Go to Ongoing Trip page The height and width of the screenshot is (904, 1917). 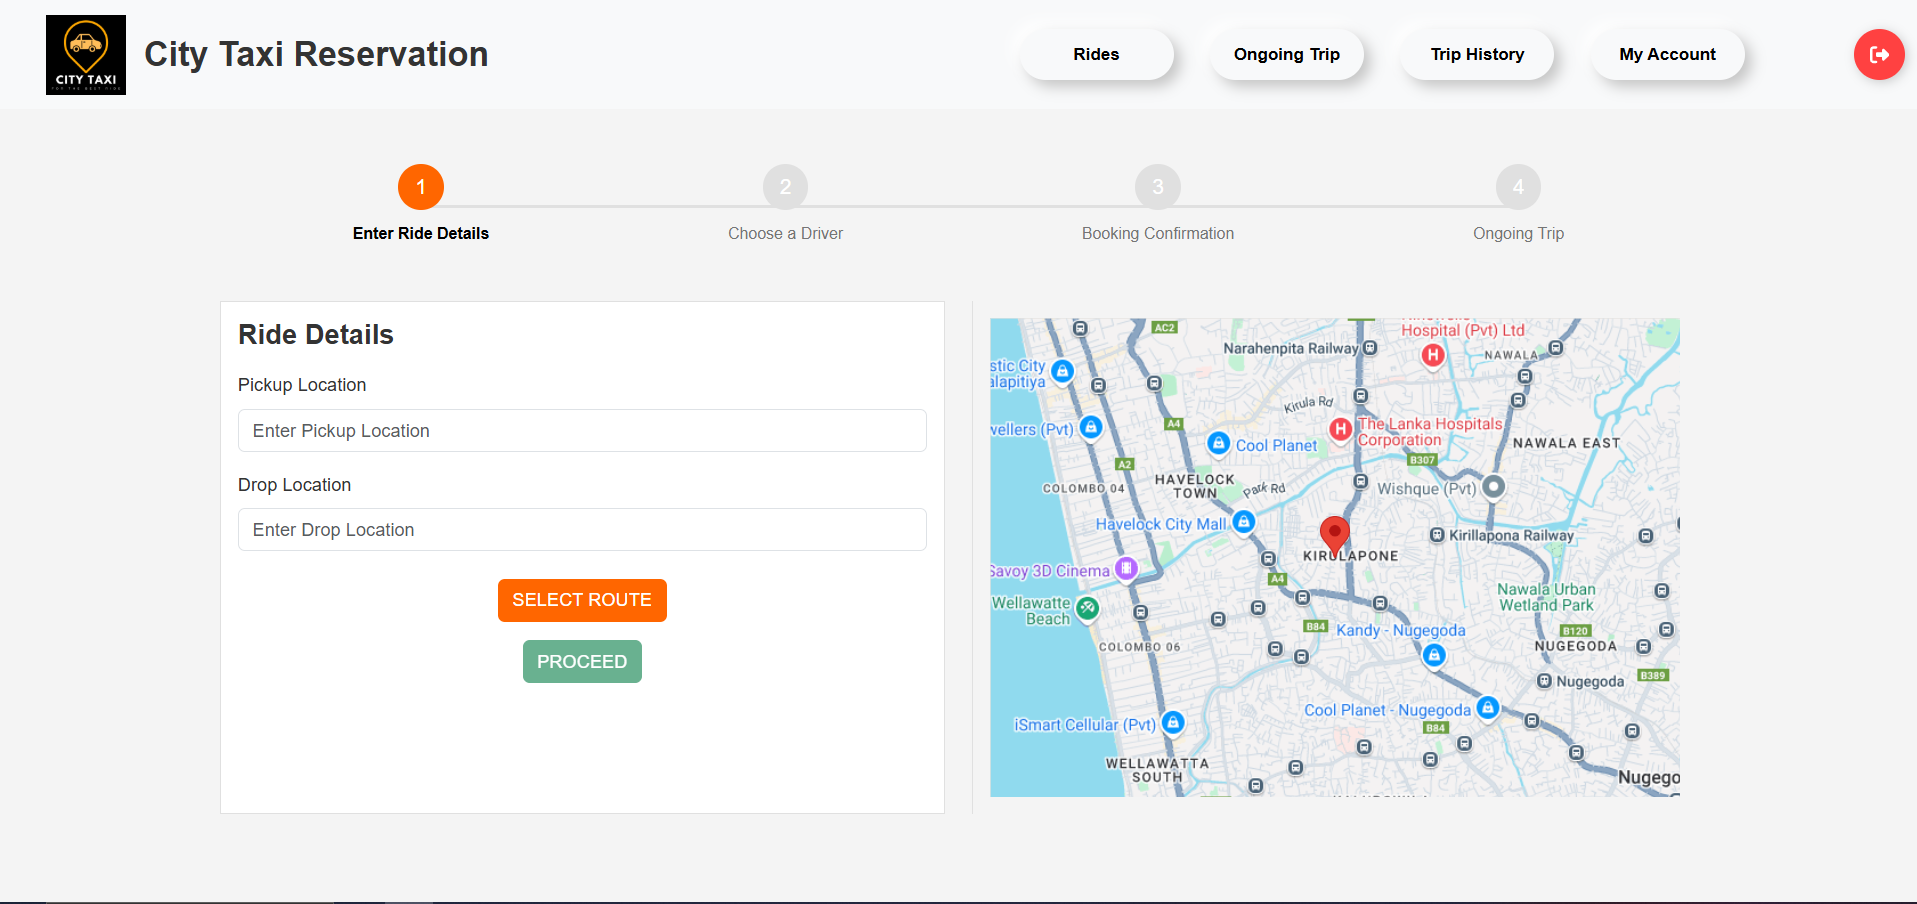(1286, 55)
